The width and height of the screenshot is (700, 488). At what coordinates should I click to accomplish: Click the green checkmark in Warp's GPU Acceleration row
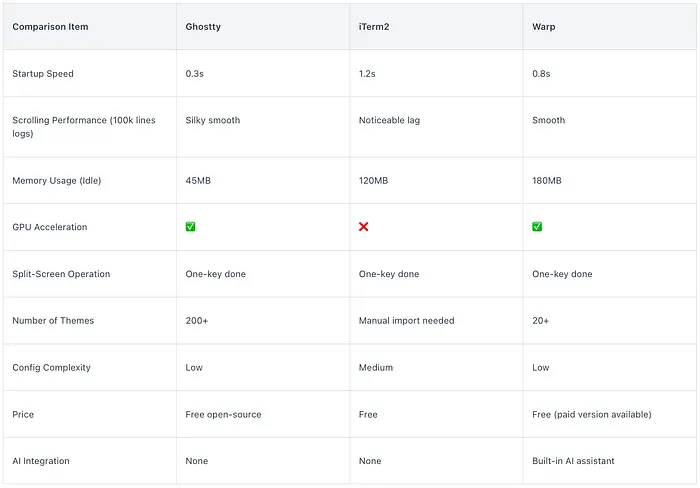click(x=537, y=227)
